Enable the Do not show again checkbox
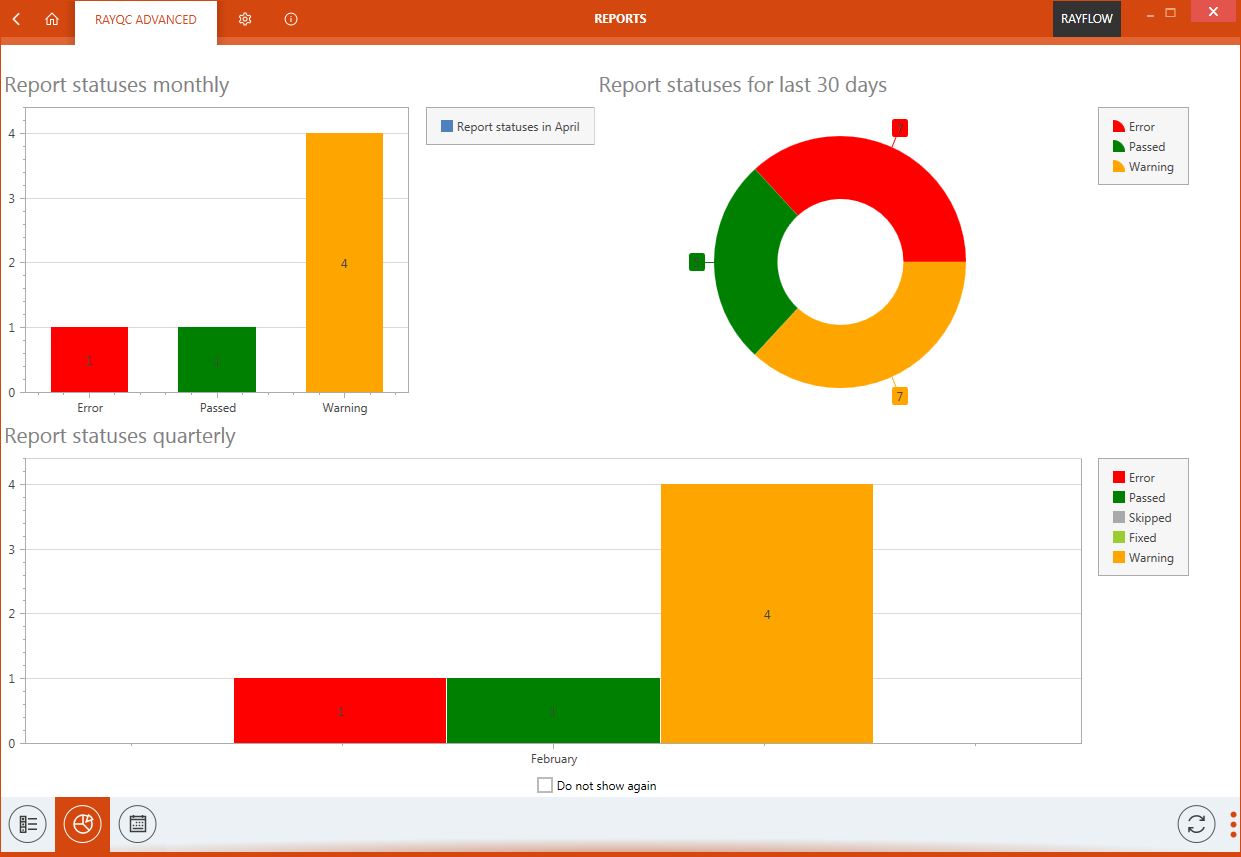The width and height of the screenshot is (1241, 857). coord(545,785)
